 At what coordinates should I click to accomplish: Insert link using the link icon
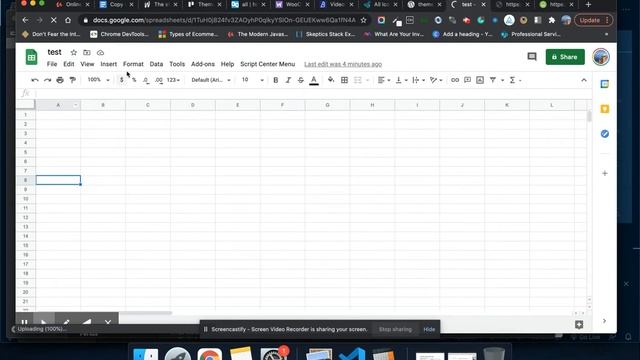point(455,80)
